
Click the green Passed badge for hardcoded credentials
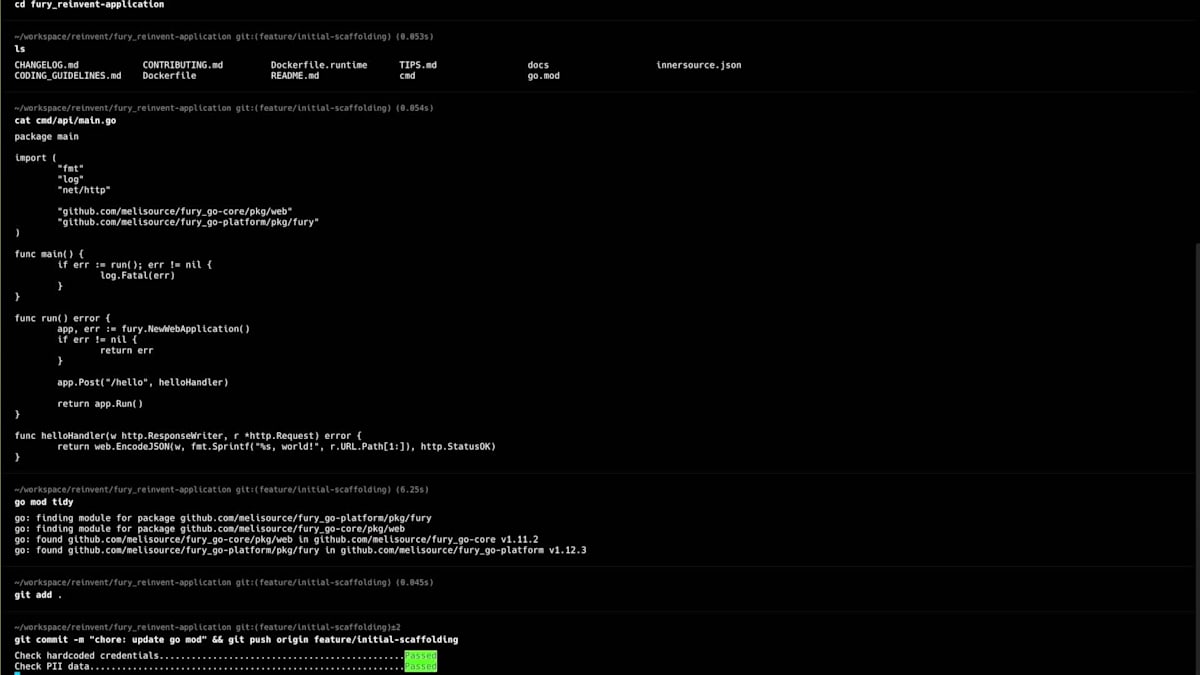[x=420, y=655]
